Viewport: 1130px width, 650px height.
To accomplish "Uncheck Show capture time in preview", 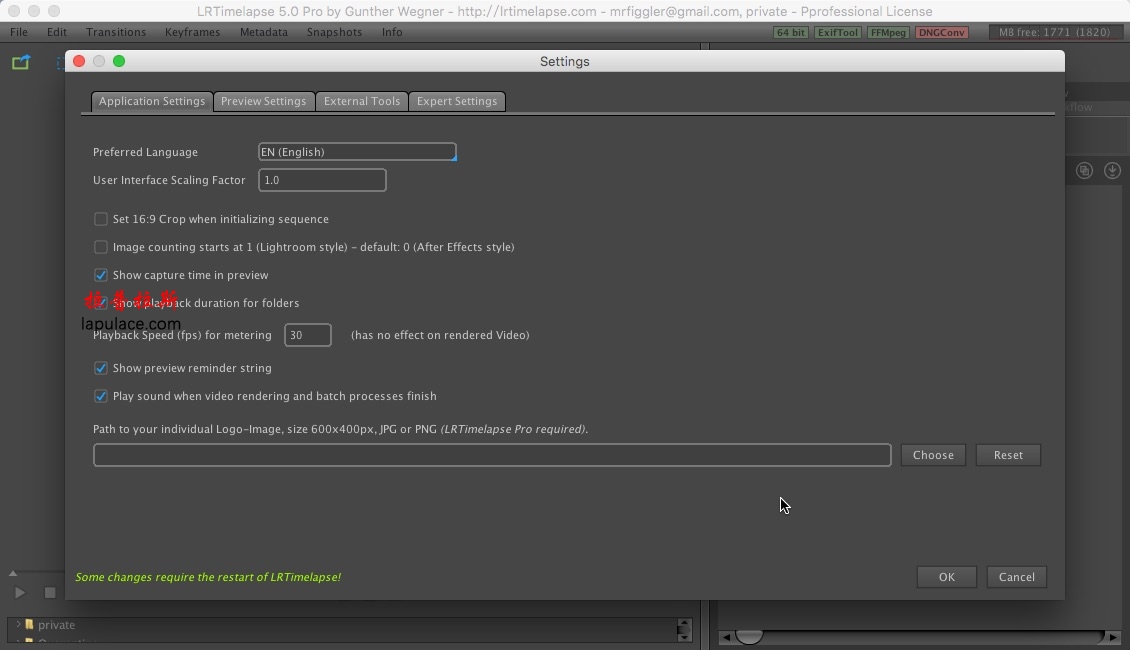I will point(101,275).
